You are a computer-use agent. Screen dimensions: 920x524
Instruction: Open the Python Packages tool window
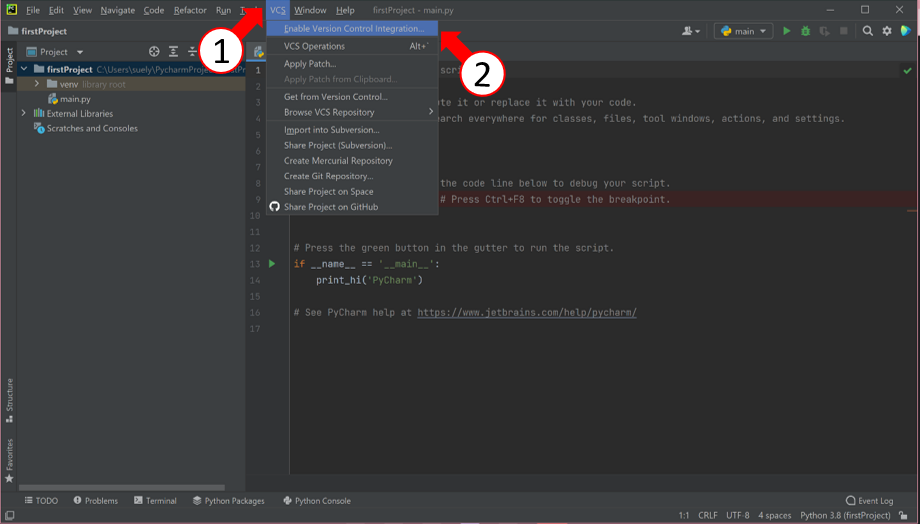(229, 501)
